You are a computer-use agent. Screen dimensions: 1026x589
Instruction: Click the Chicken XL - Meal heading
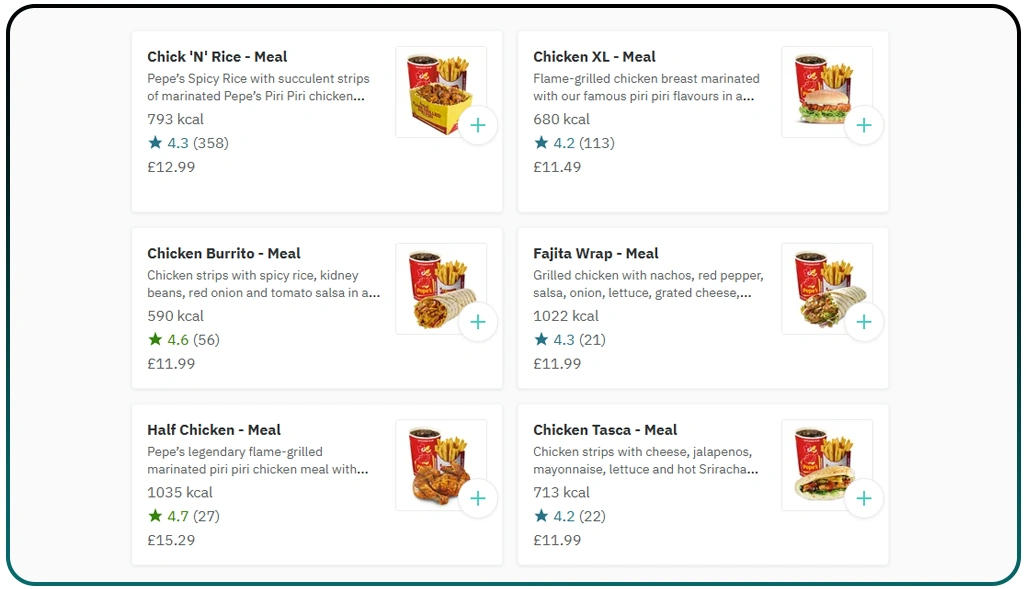(594, 57)
